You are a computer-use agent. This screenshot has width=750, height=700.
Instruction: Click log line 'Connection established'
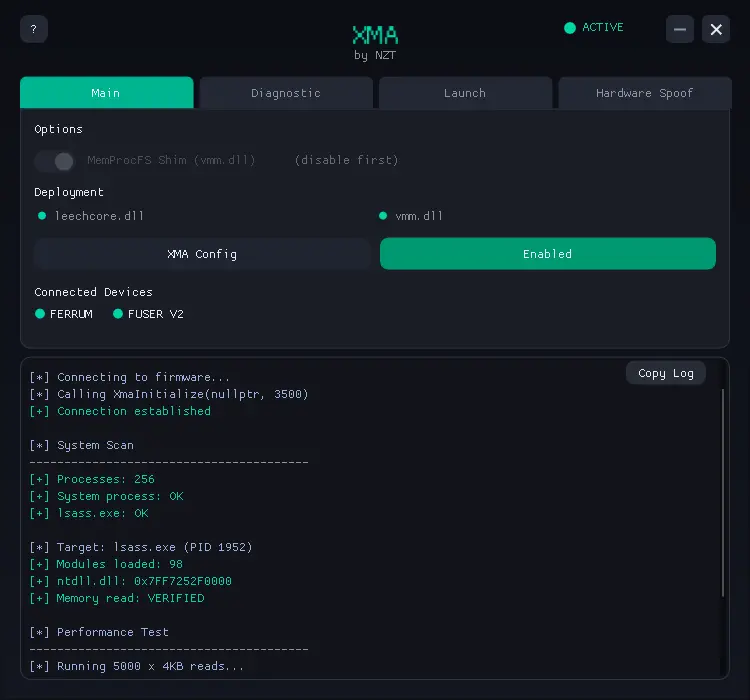coord(120,411)
